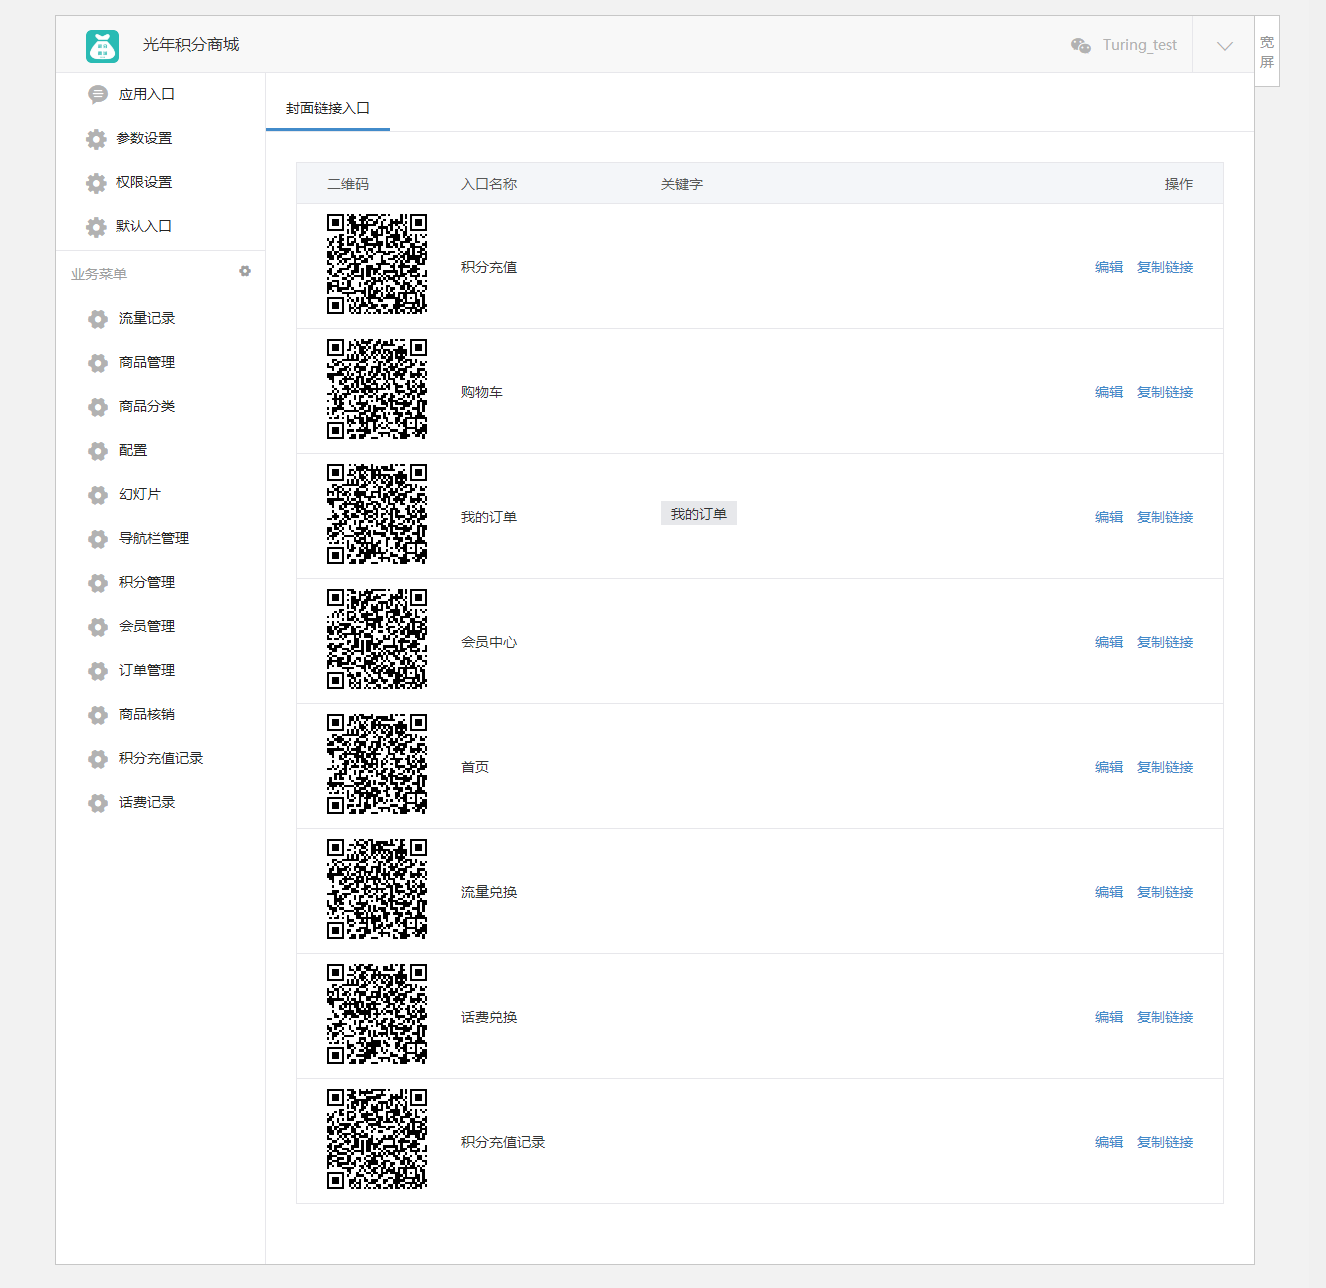Click the 业务菜单 section label
This screenshot has height=1288, width=1326.
[x=99, y=274]
